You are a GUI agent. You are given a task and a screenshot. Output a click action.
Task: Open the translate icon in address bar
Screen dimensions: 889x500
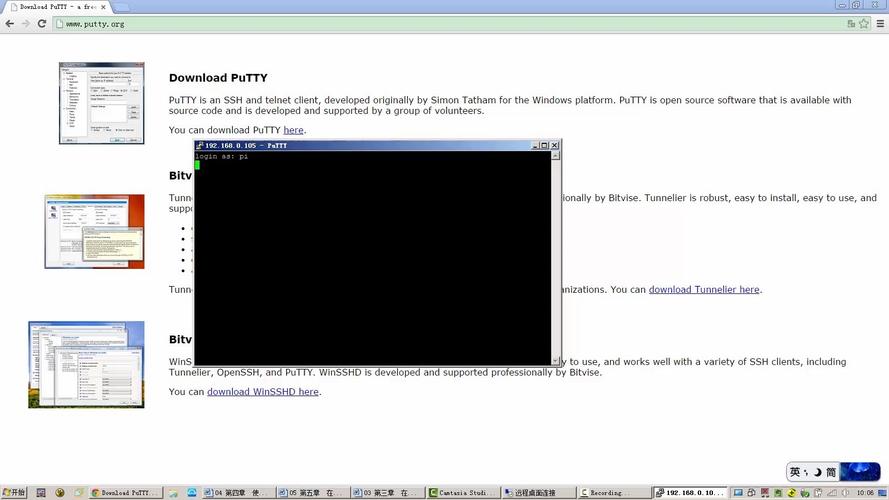click(851, 24)
